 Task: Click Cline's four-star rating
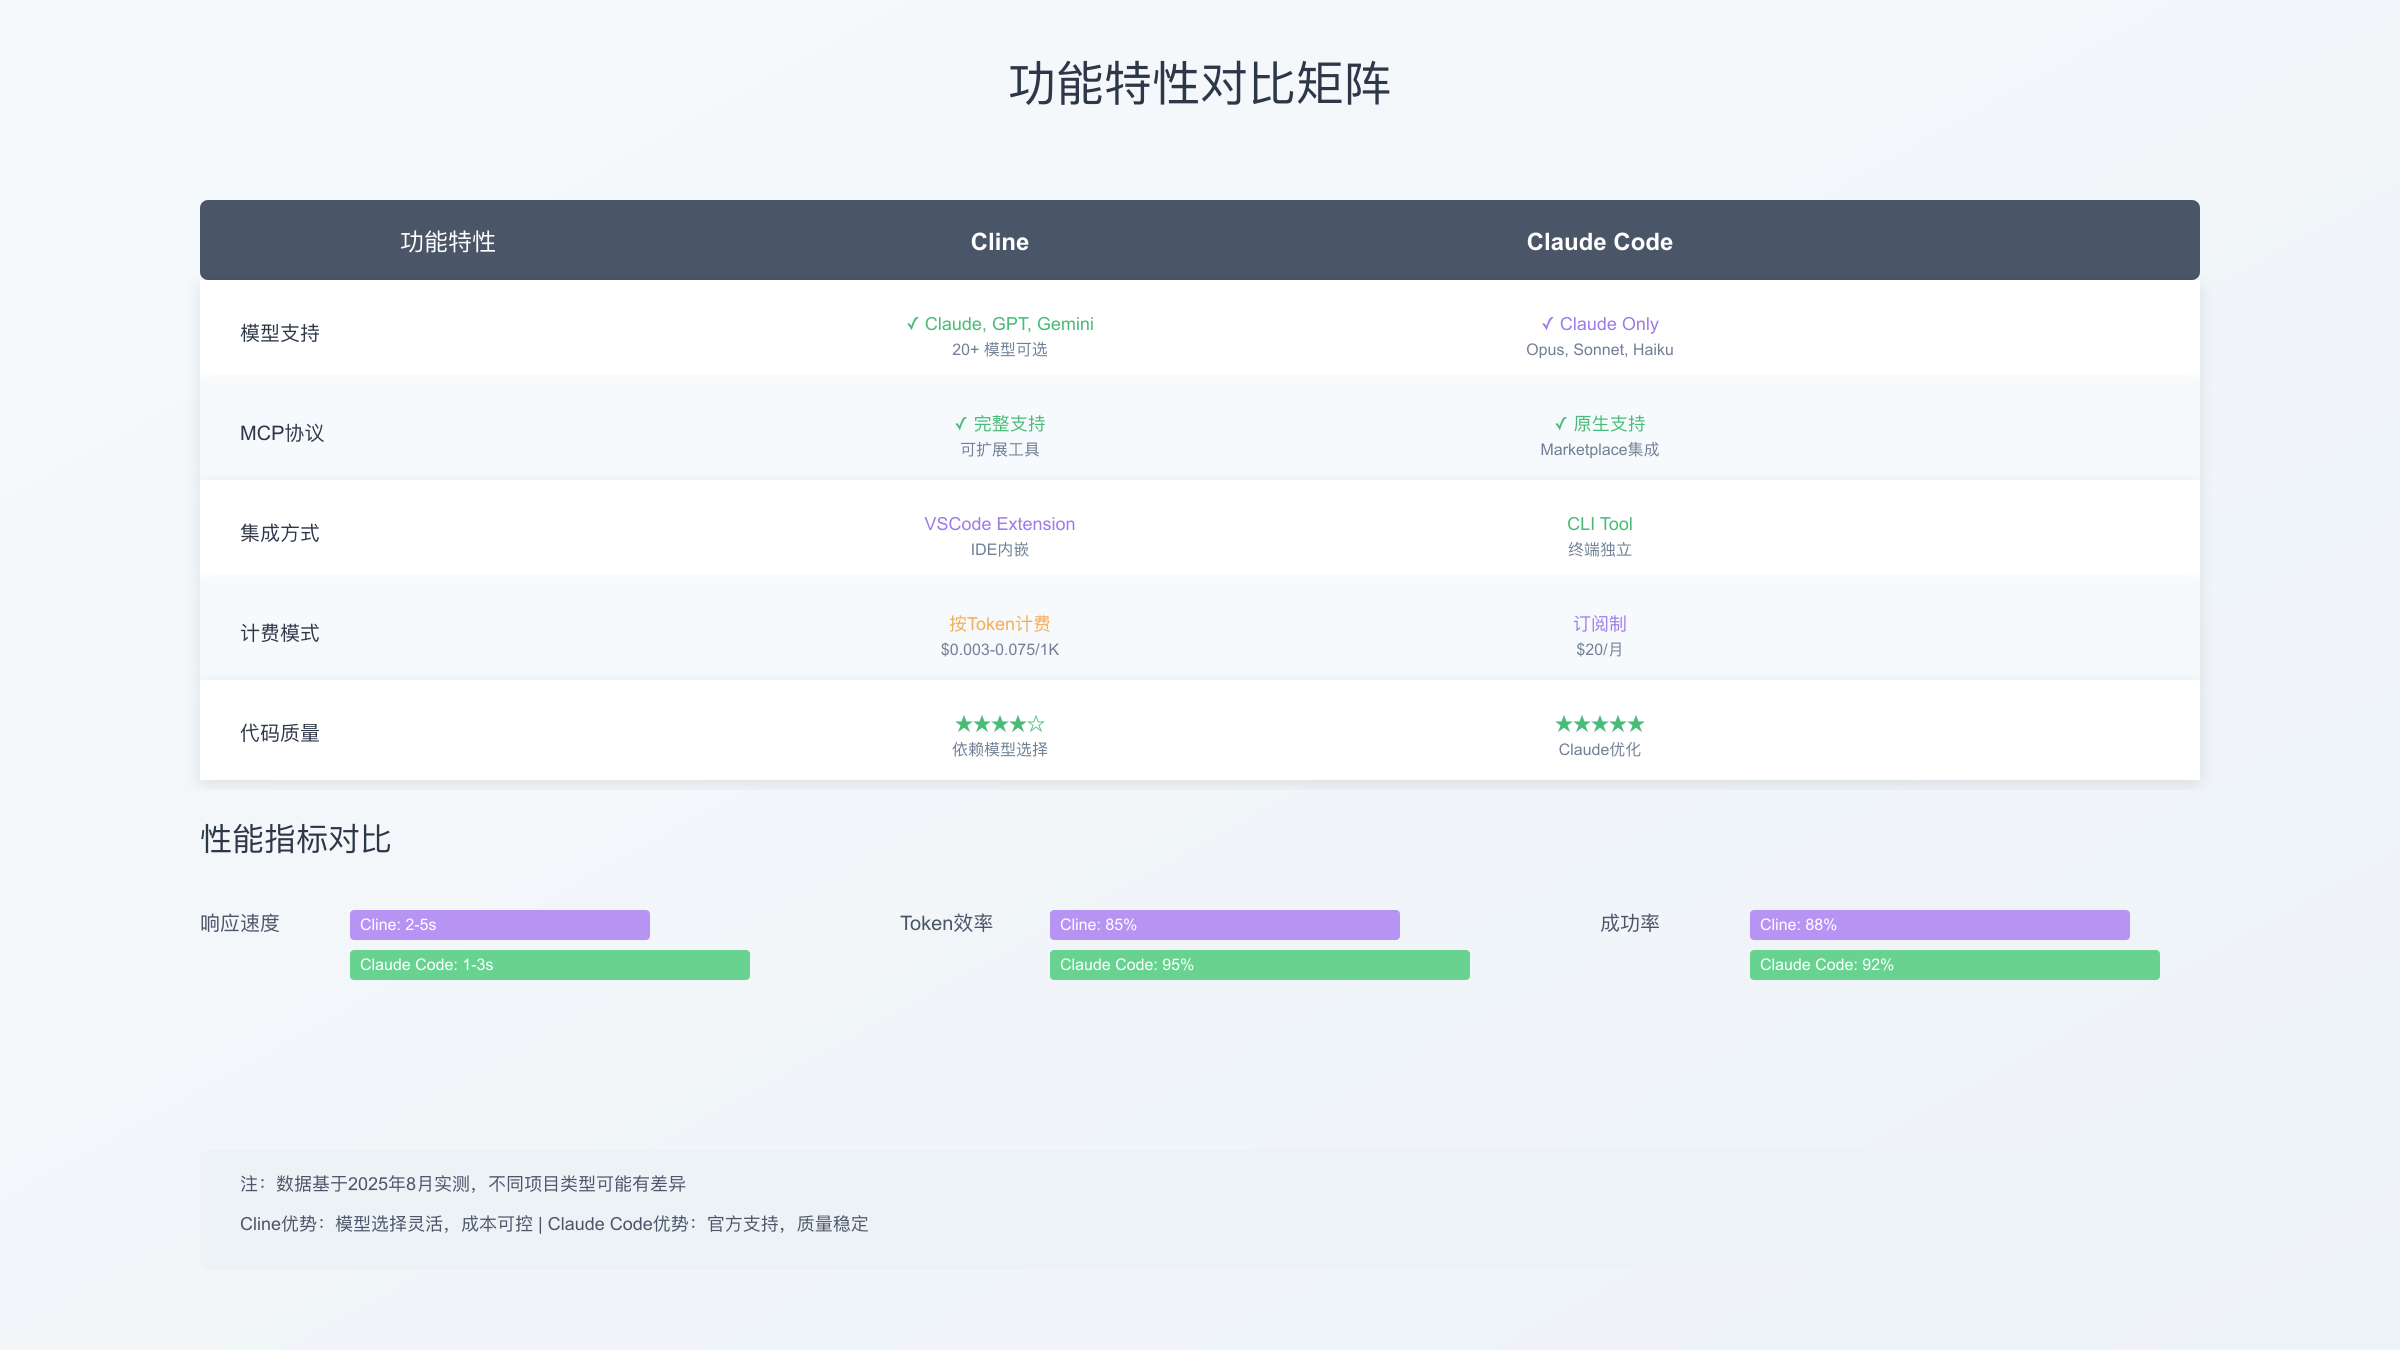coord(1000,724)
